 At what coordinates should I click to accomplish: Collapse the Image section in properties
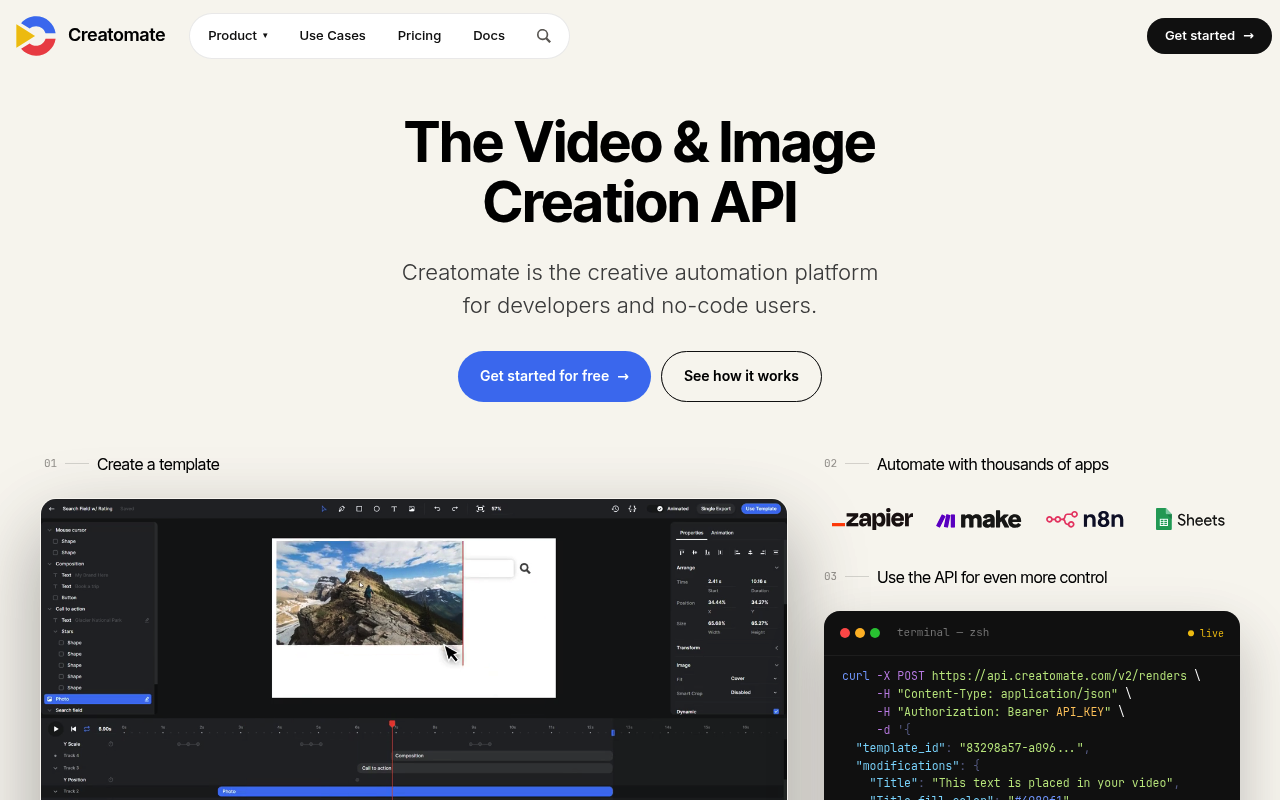[777, 665]
